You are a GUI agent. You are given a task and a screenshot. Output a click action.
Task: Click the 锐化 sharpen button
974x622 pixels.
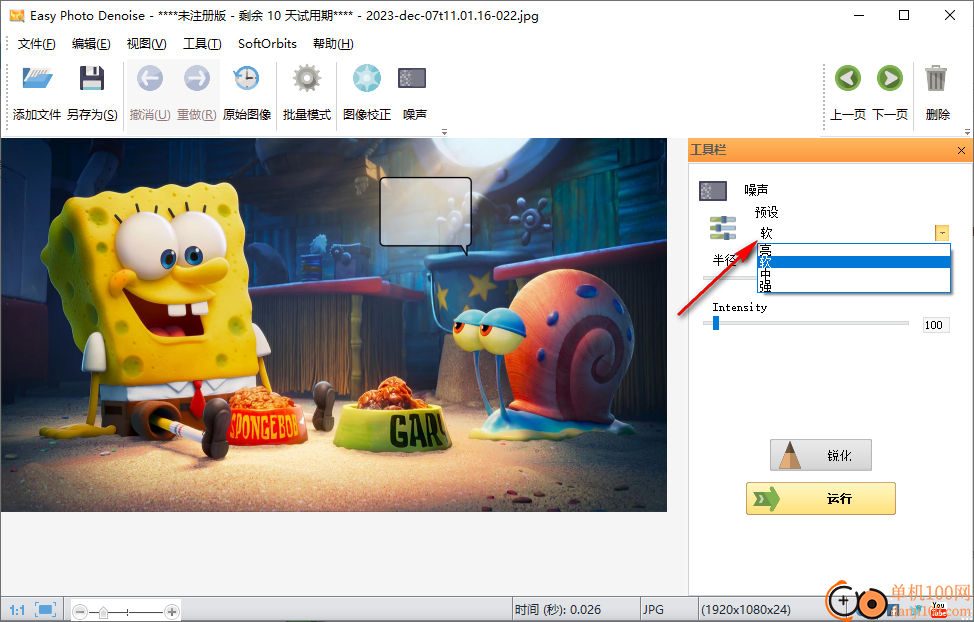pyautogui.click(x=821, y=455)
